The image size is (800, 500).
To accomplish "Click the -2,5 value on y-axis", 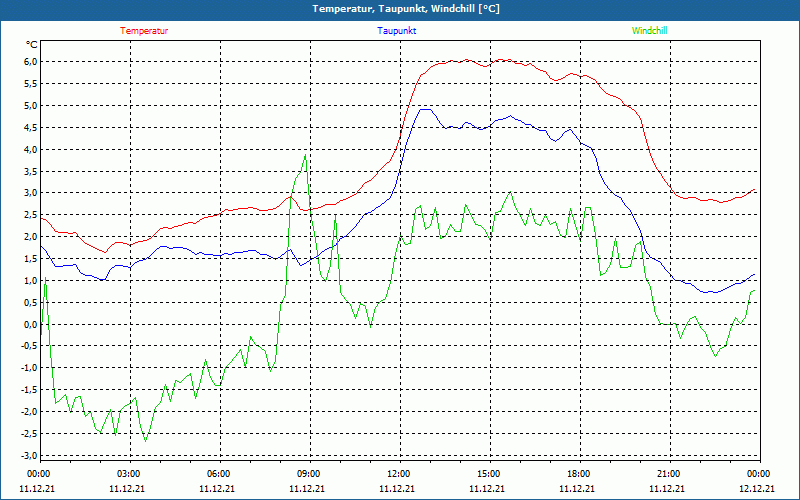I will coord(30,434).
